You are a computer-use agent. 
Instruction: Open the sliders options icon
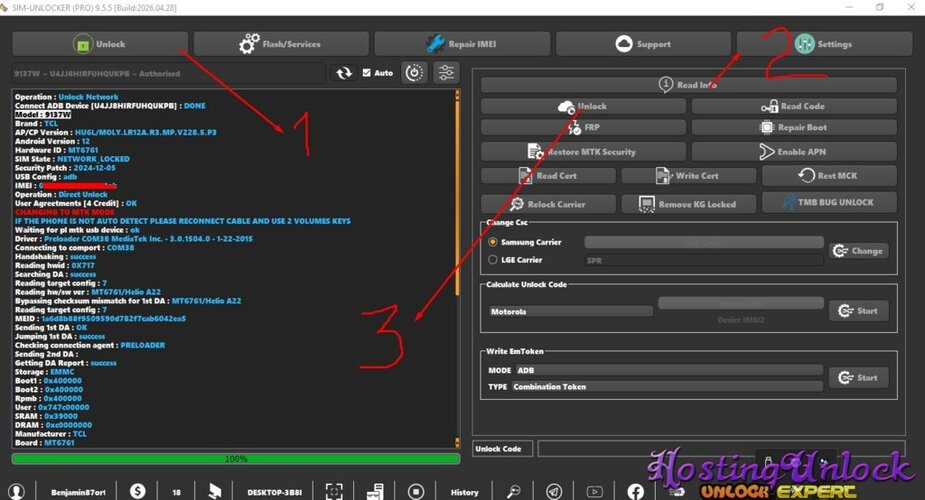click(447, 73)
